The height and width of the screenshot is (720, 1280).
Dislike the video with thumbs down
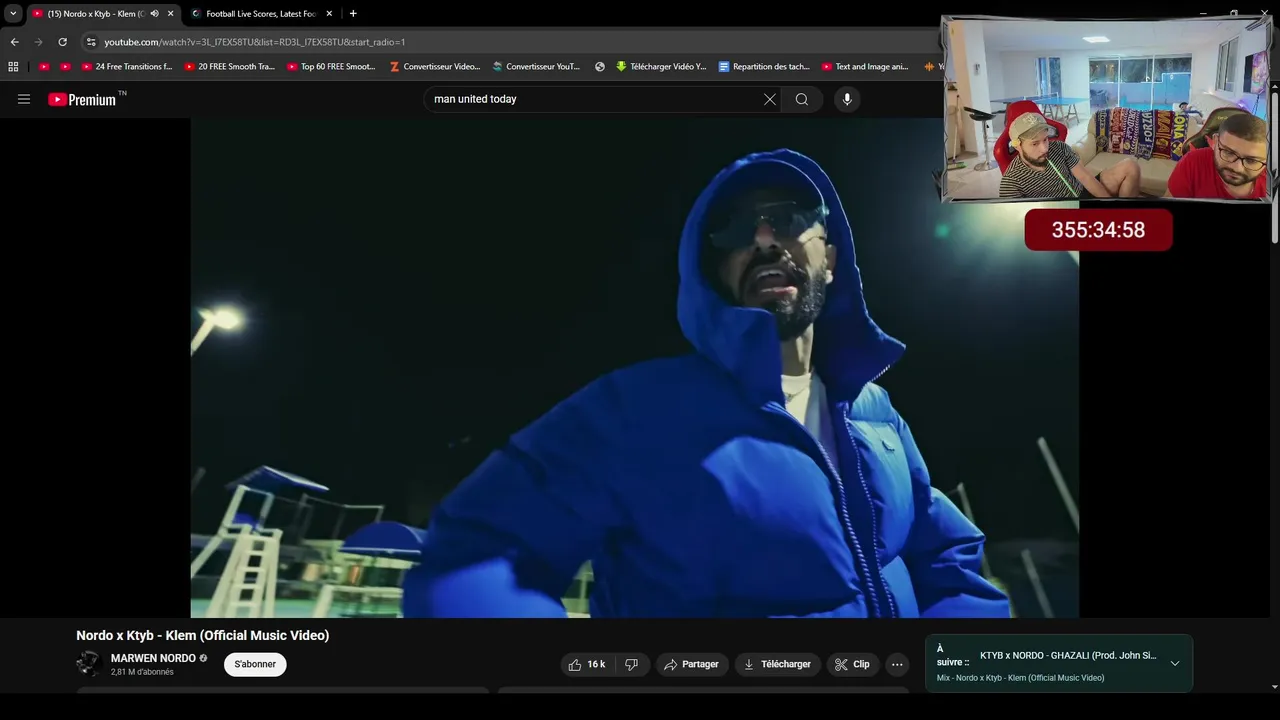(631, 664)
